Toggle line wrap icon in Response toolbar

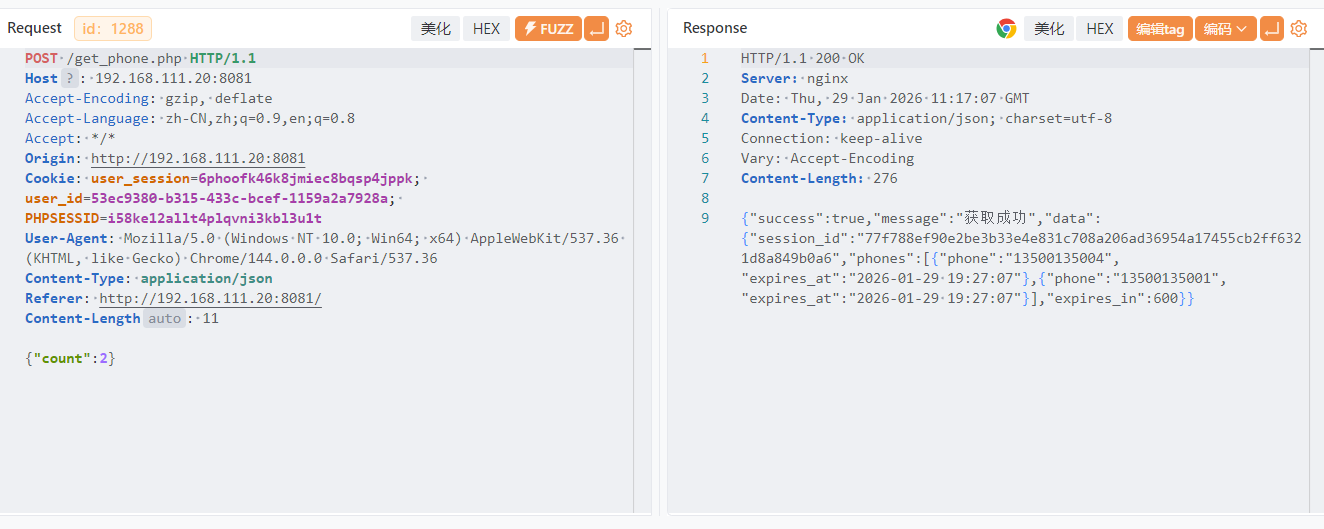click(1272, 29)
